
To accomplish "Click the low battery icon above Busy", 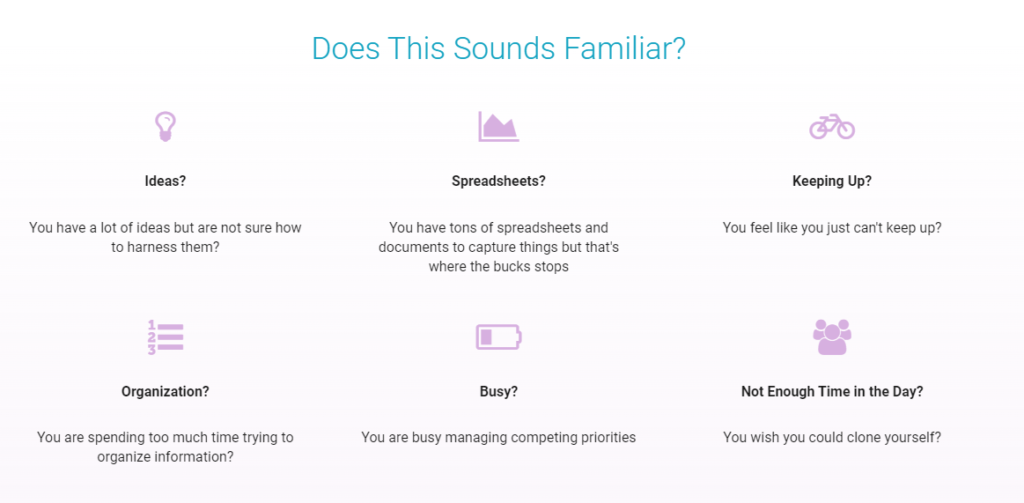I will (498, 337).
